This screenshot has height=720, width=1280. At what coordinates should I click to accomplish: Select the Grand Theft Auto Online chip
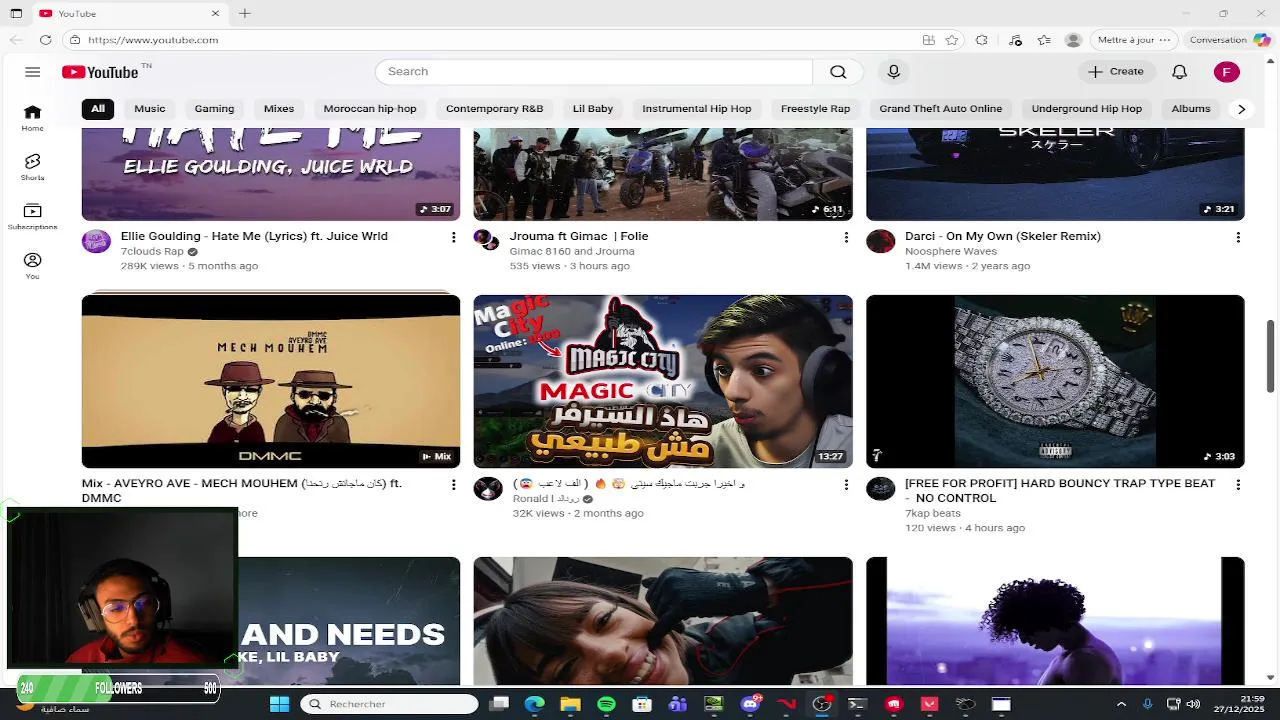(941, 109)
